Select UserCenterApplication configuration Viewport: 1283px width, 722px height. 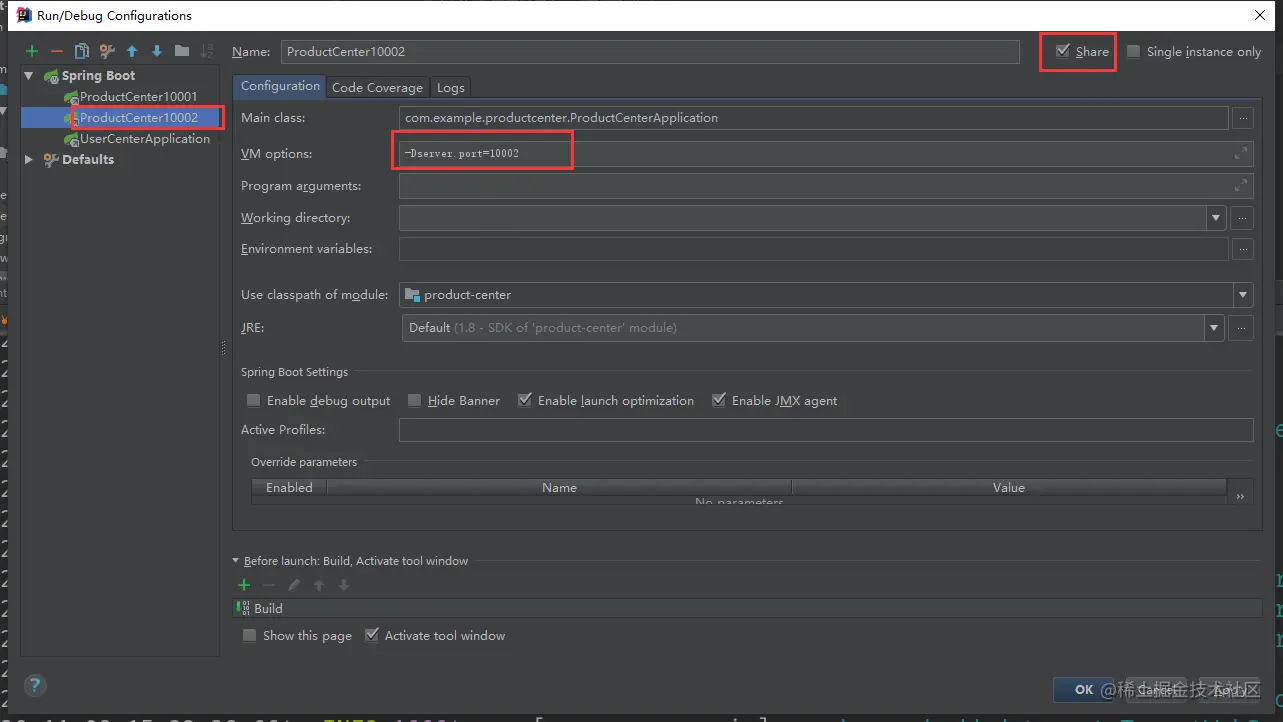(145, 139)
